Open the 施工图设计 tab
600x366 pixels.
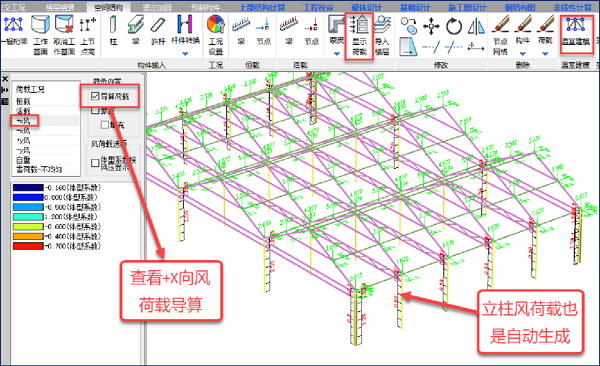point(467,7)
